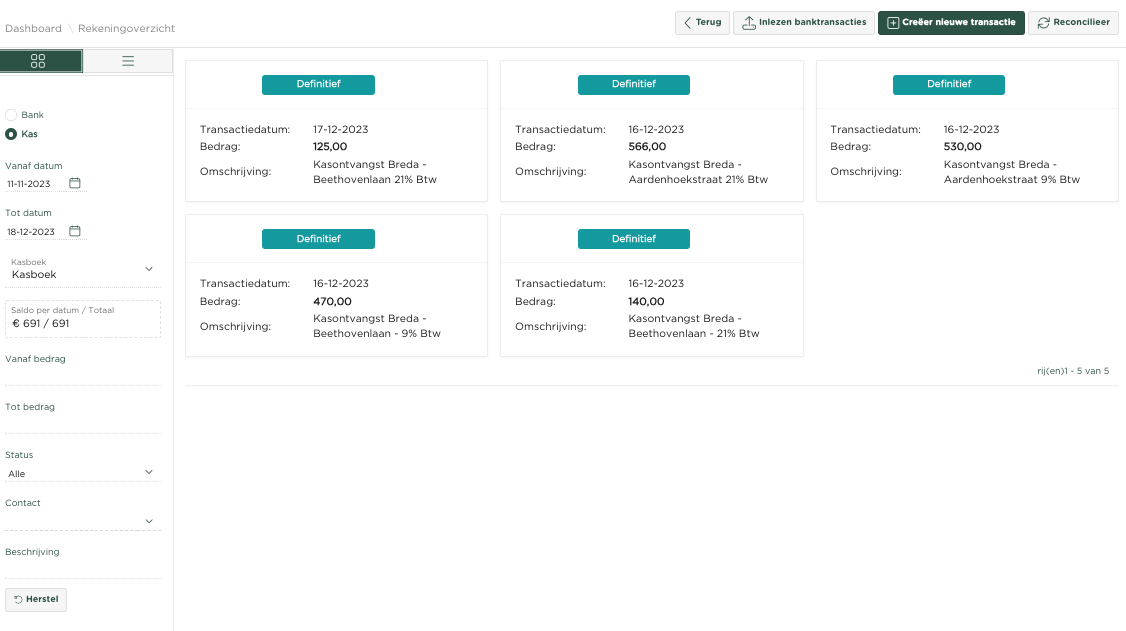Viewport: 1126px width, 631px height.
Task: Open the Status dropdown
Action: (83, 473)
